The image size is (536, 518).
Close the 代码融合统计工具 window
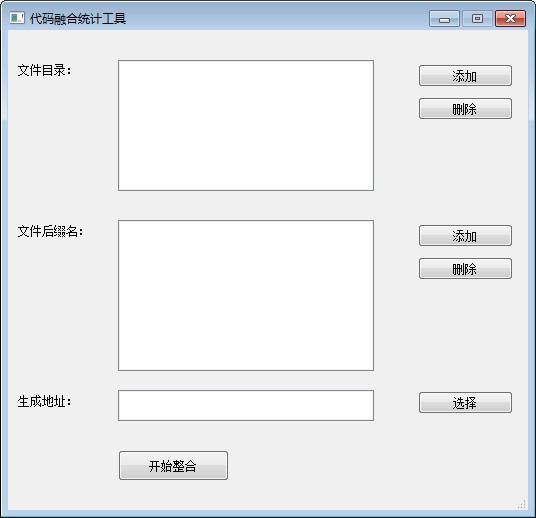(510, 18)
